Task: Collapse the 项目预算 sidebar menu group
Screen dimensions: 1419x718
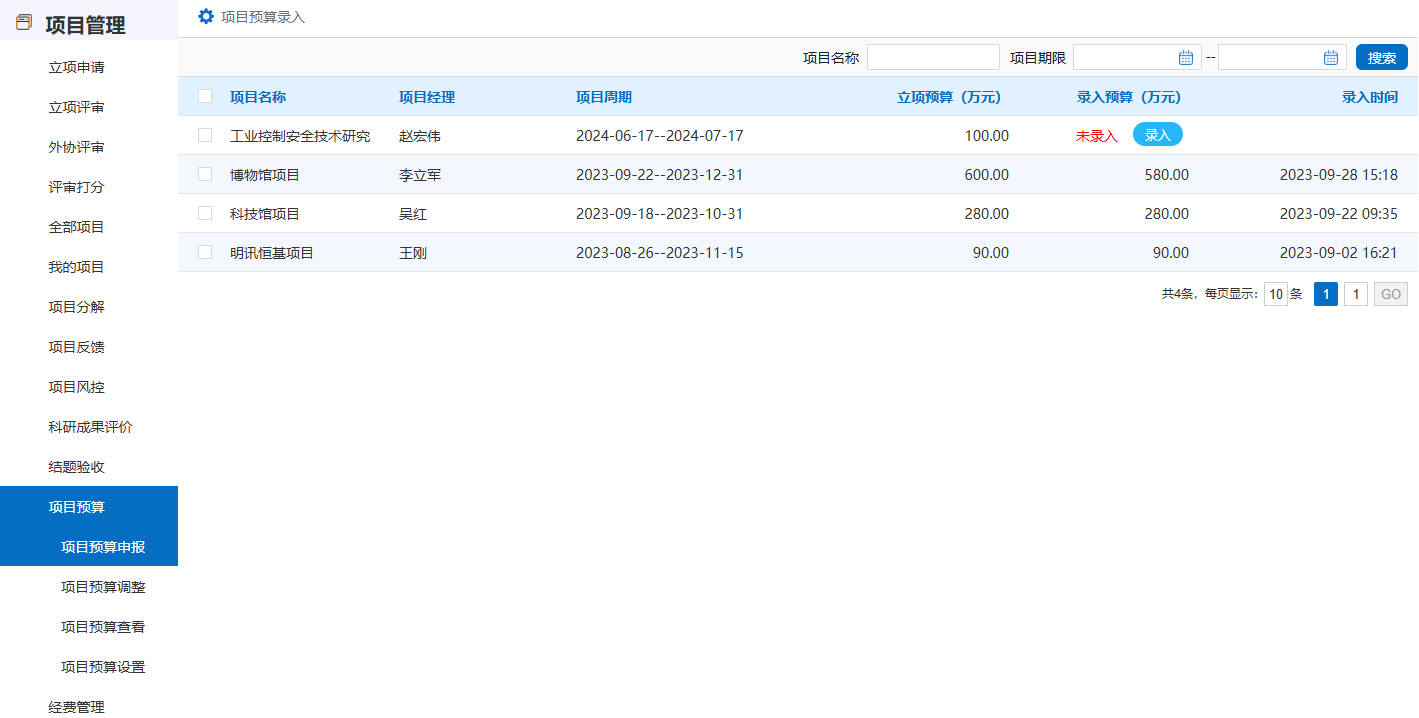Action: click(x=77, y=507)
